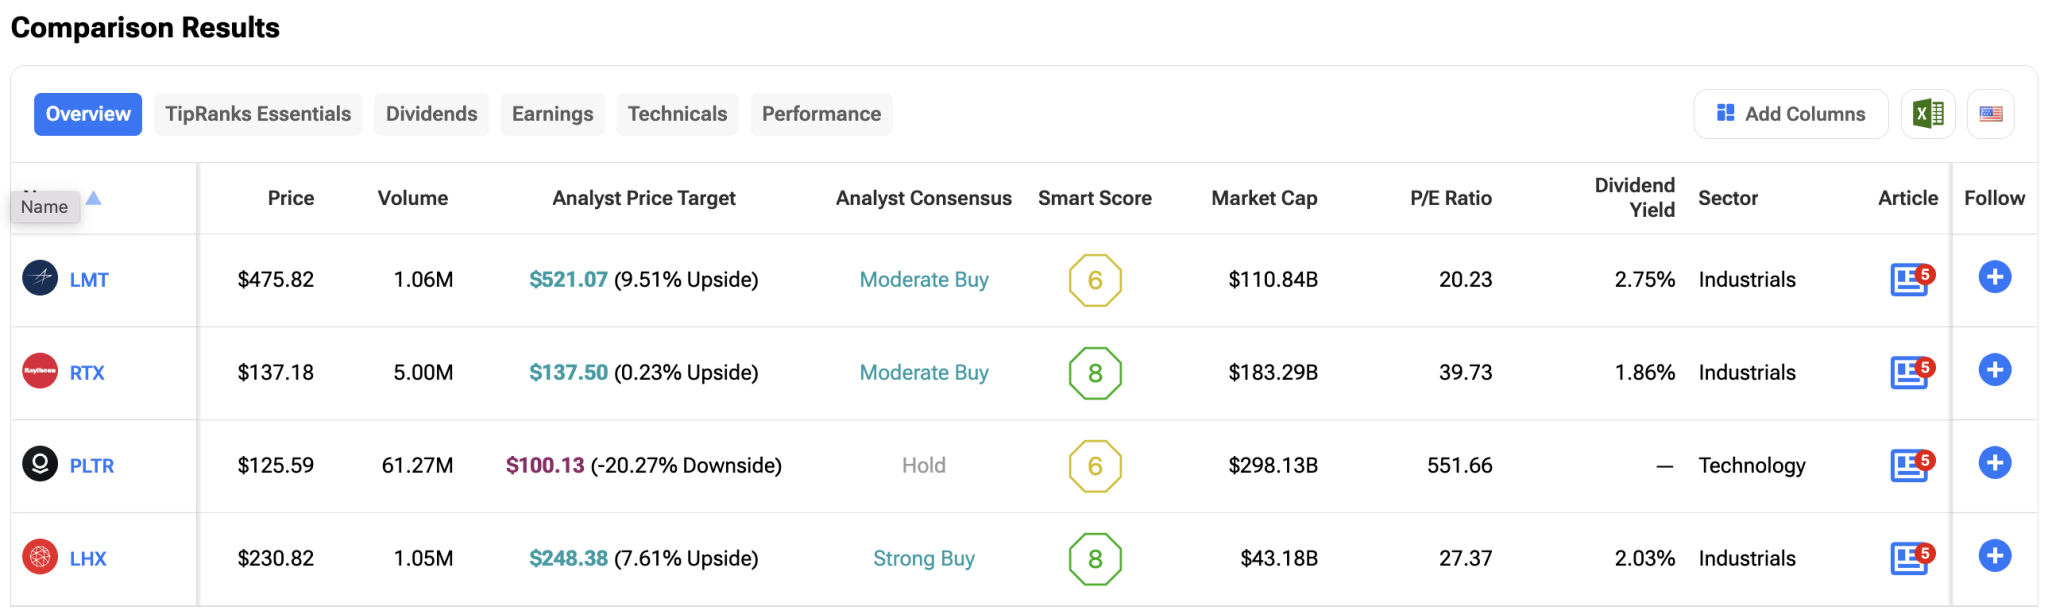The height and width of the screenshot is (615, 2048).
Task: Sort by Market Cap header
Action: coord(1265,198)
